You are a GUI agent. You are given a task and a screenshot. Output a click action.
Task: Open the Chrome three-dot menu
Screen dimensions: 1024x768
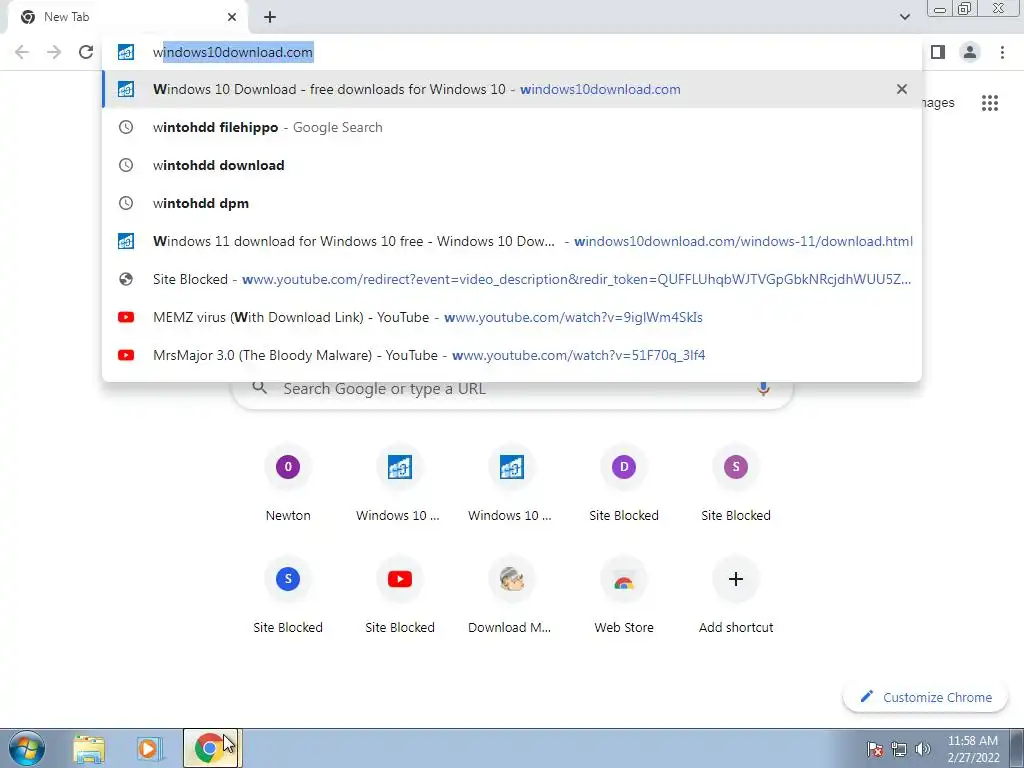(1002, 52)
